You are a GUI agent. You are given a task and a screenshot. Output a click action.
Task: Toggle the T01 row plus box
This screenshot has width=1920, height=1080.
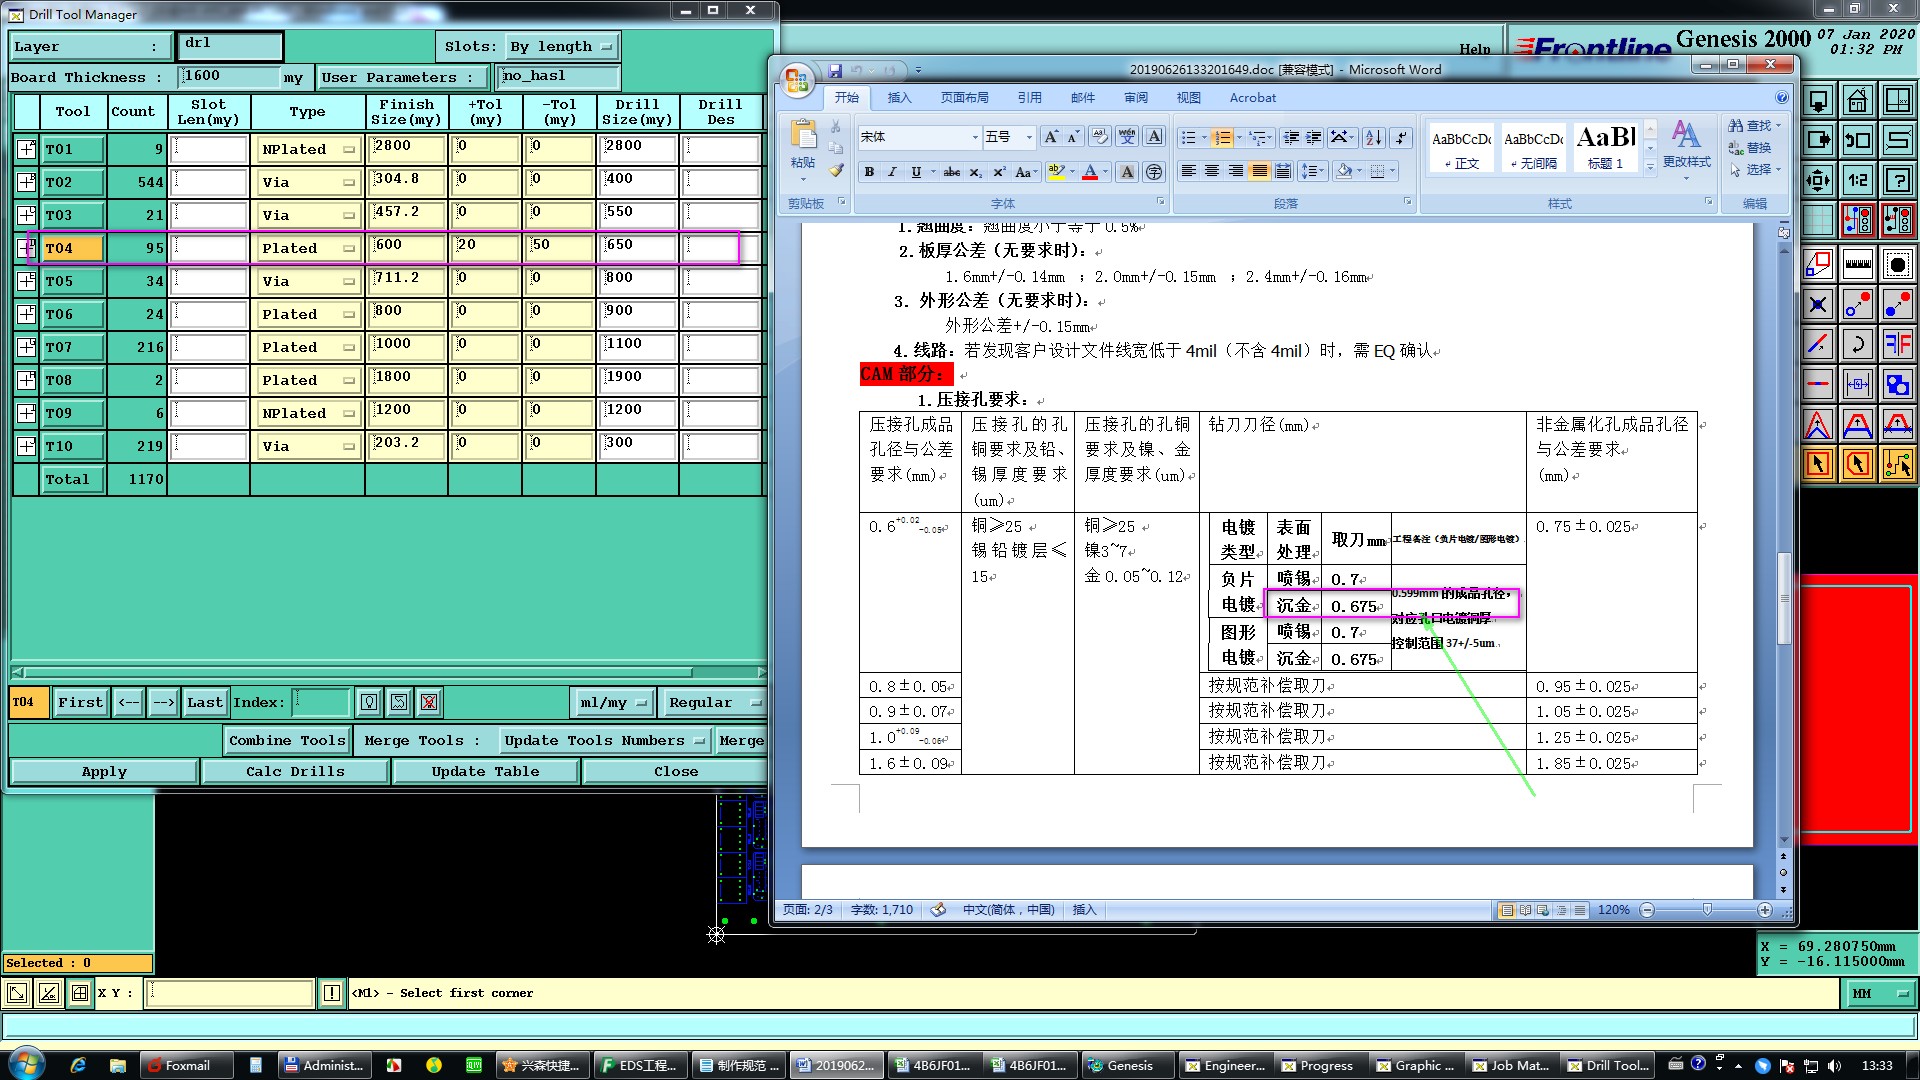pyautogui.click(x=26, y=149)
